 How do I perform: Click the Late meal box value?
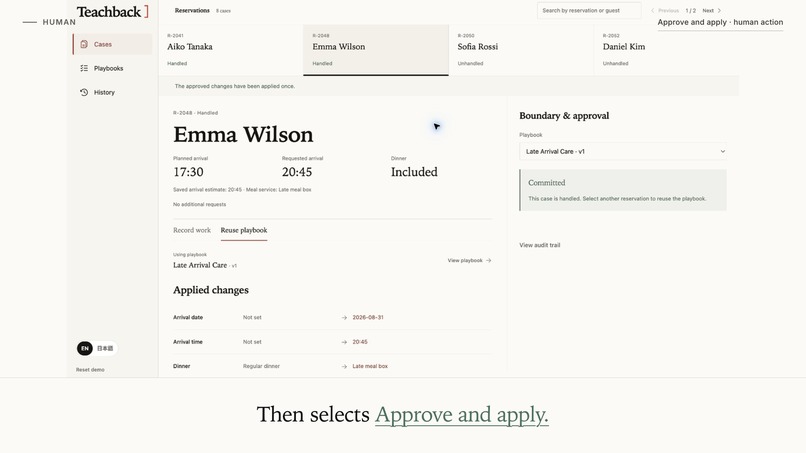[370, 367]
